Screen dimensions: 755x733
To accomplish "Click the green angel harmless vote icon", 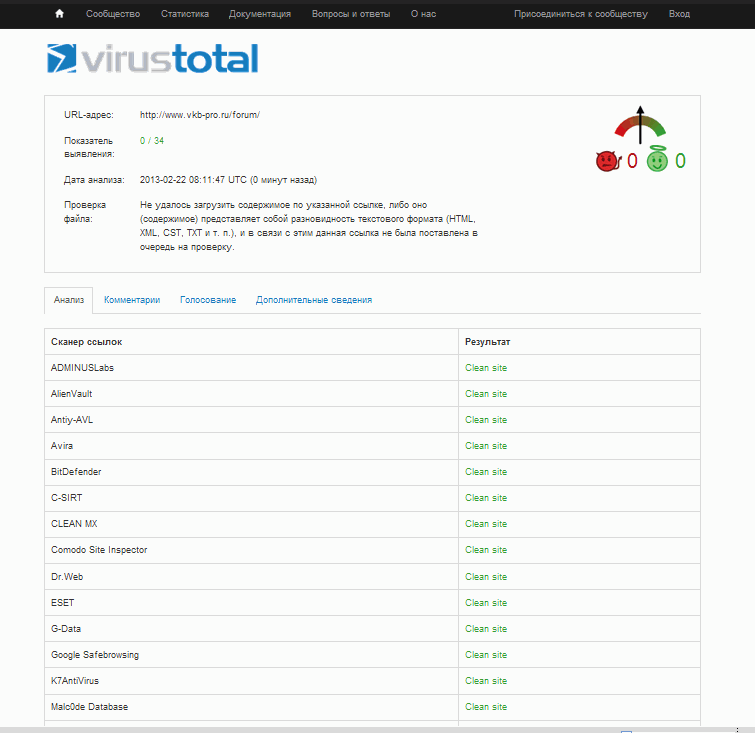I will (657, 158).
